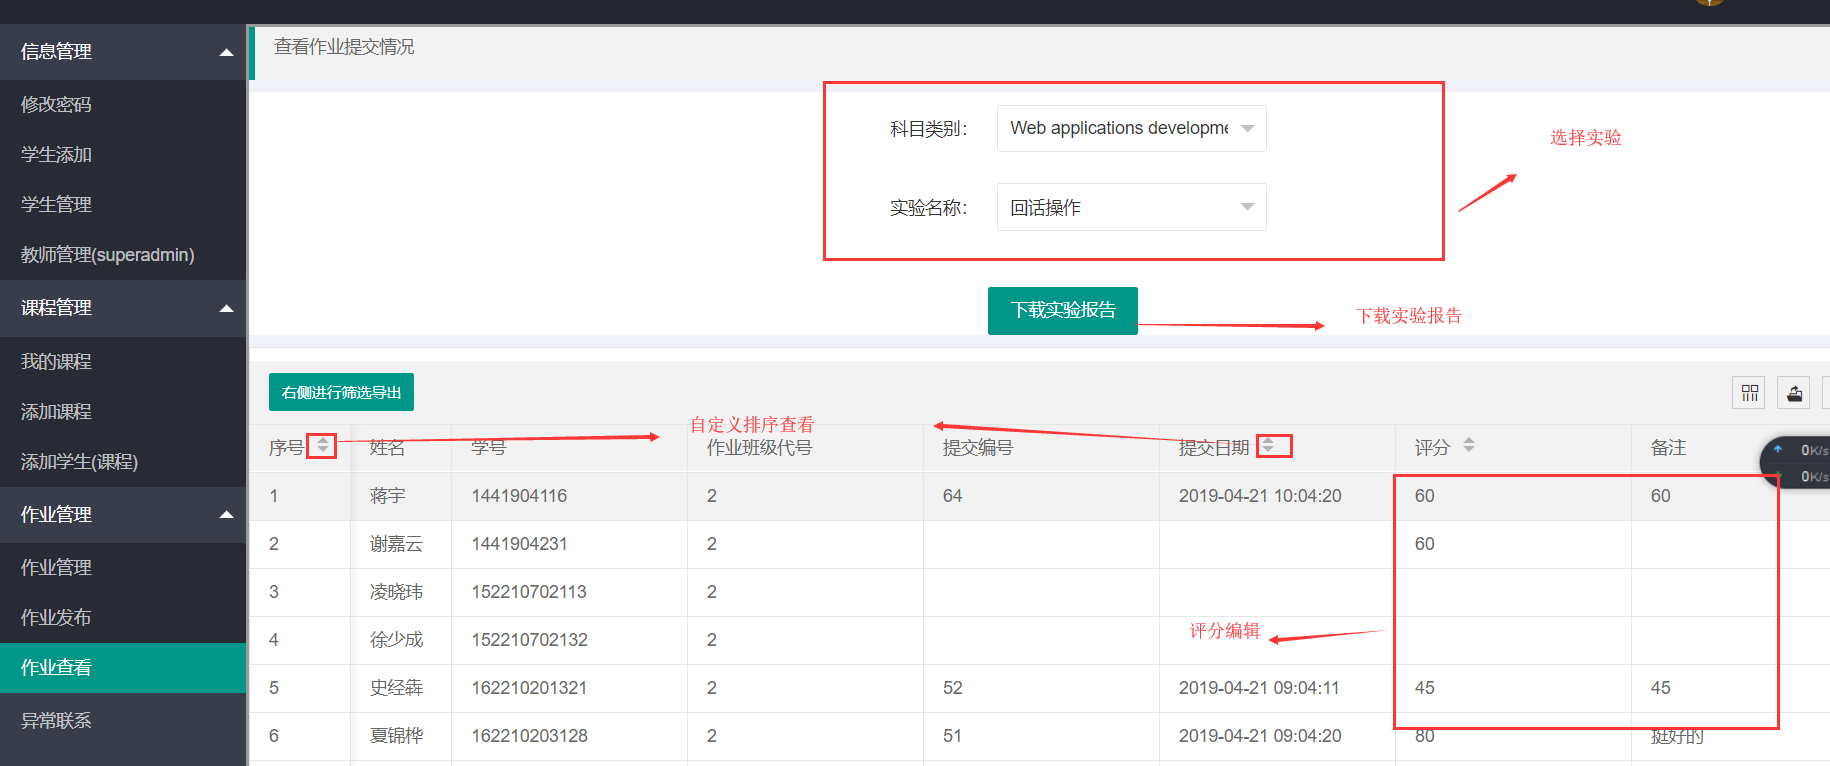Click submission date 2019-04-21 10:04:20
This screenshot has width=1830, height=766.
1260,496
